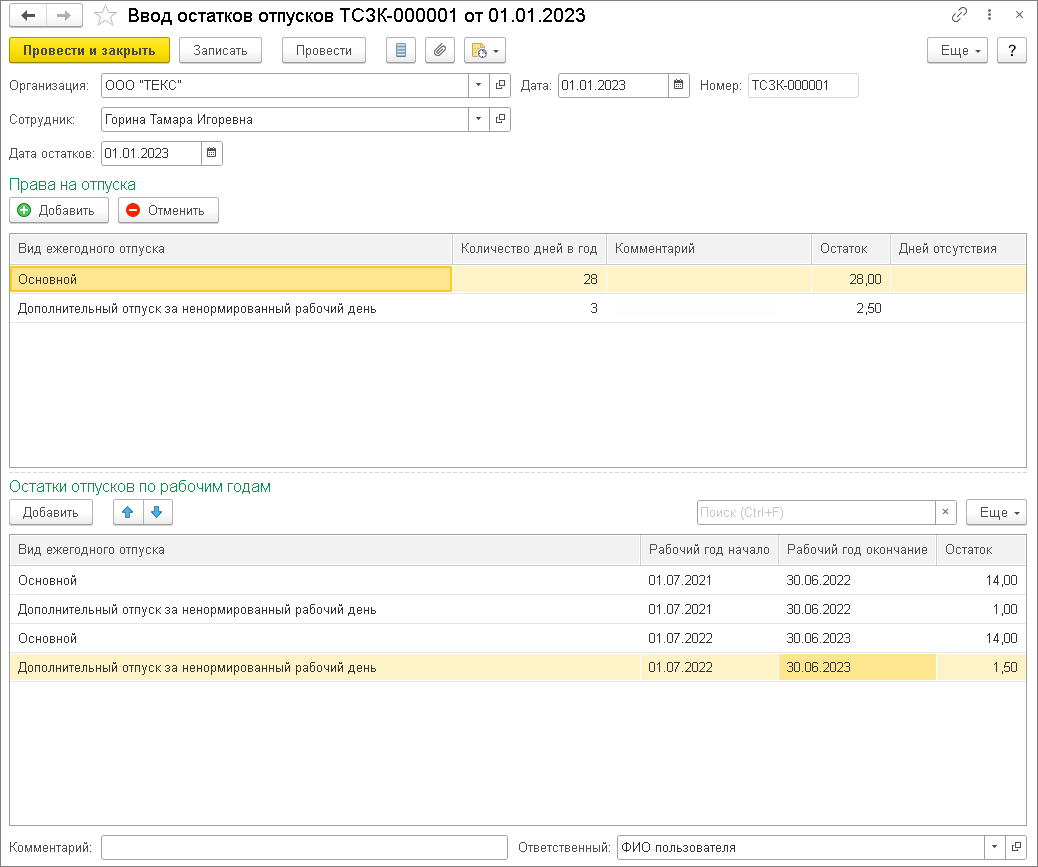Open the create-based-on icon dropdown
Screen dimensions: 1038x867
485,50
